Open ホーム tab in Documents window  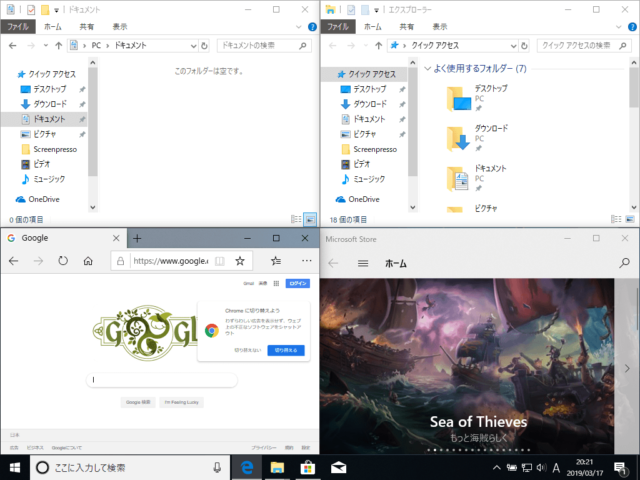coord(53,27)
